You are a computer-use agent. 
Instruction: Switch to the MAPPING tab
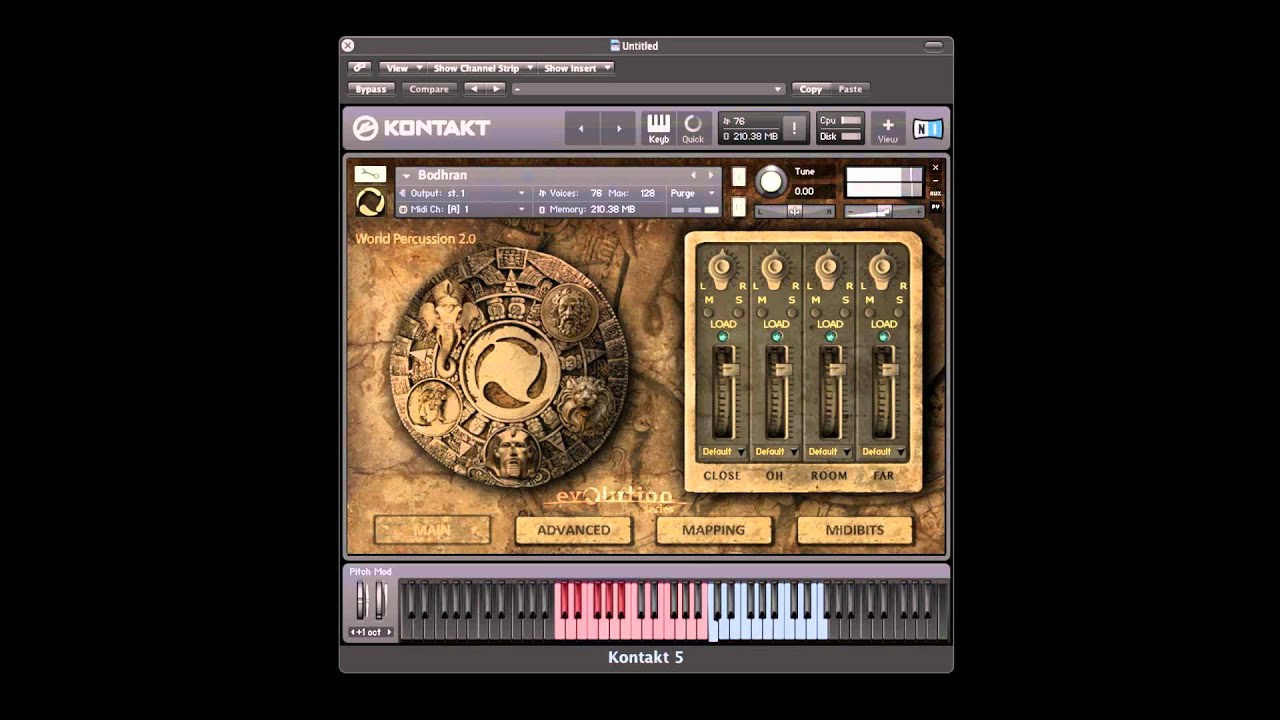click(x=713, y=530)
